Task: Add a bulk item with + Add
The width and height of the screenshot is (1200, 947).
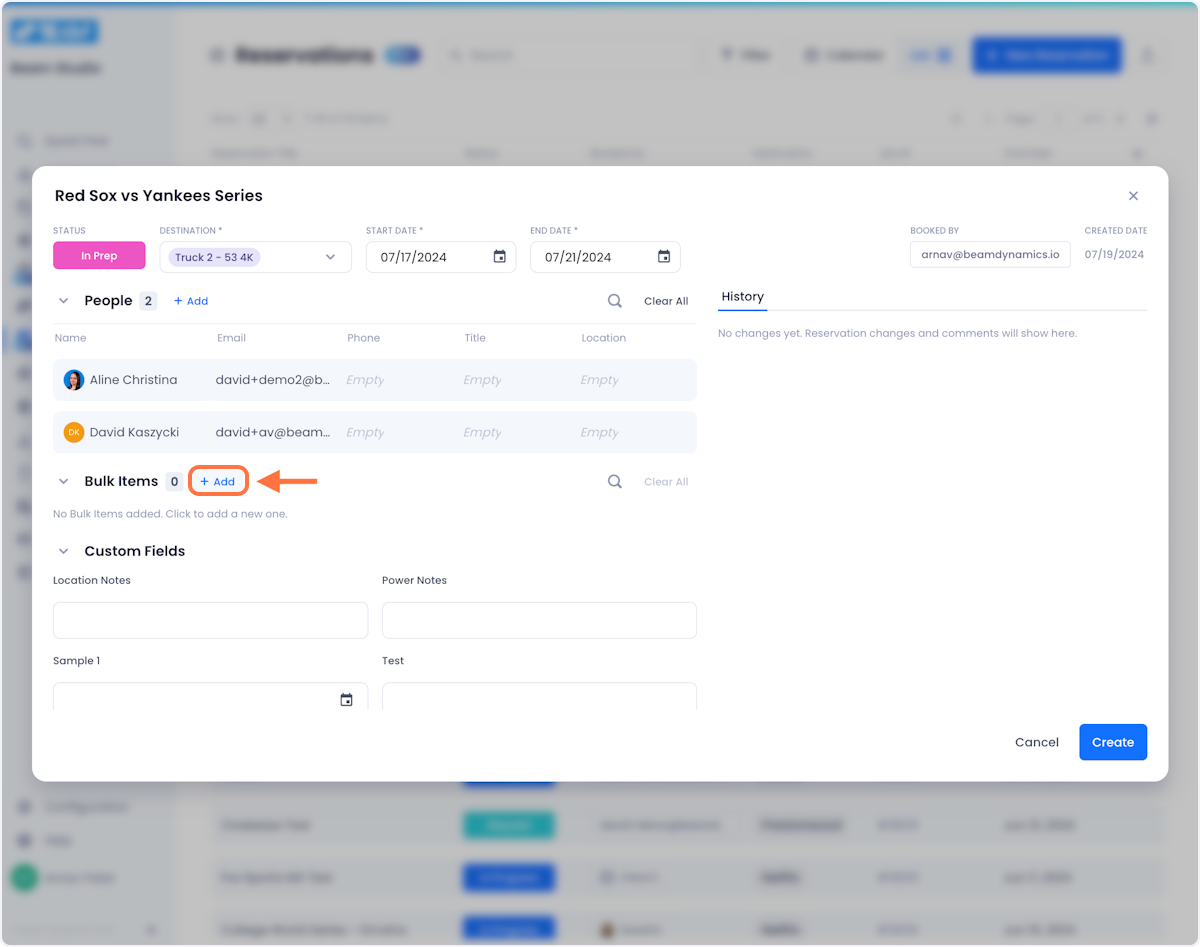Action: 218,482
